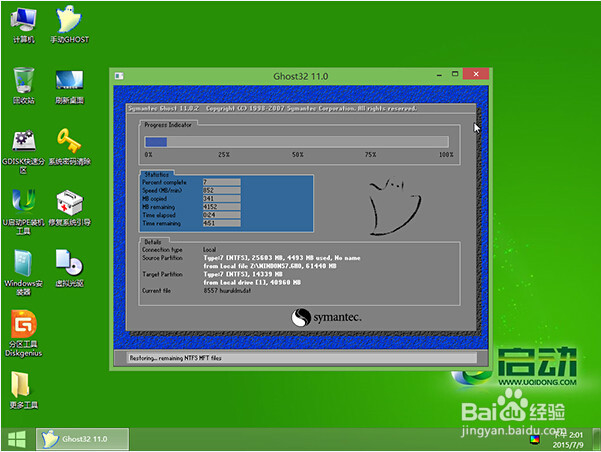Open the 修复系统引导 first-aid kit icon
Screen dimensions: 601x452
click(x=69, y=208)
